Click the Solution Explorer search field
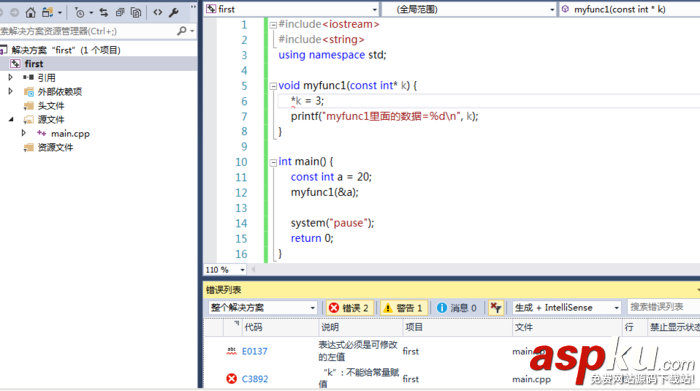Image resolution: width=700 pixels, height=391 pixels. [87, 31]
